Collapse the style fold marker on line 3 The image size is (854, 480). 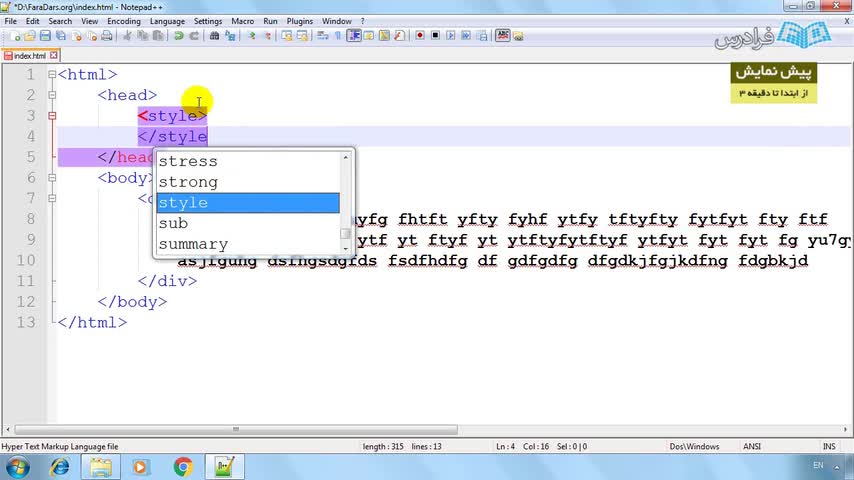52,116
